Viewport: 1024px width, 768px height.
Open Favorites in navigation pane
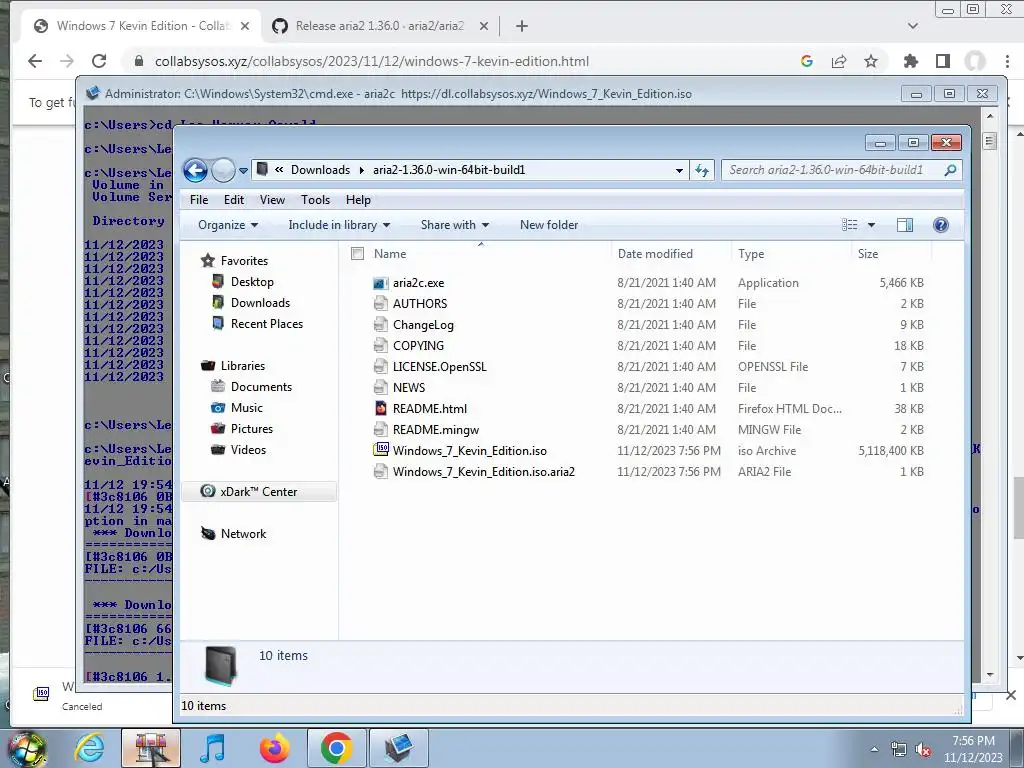click(x=244, y=261)
